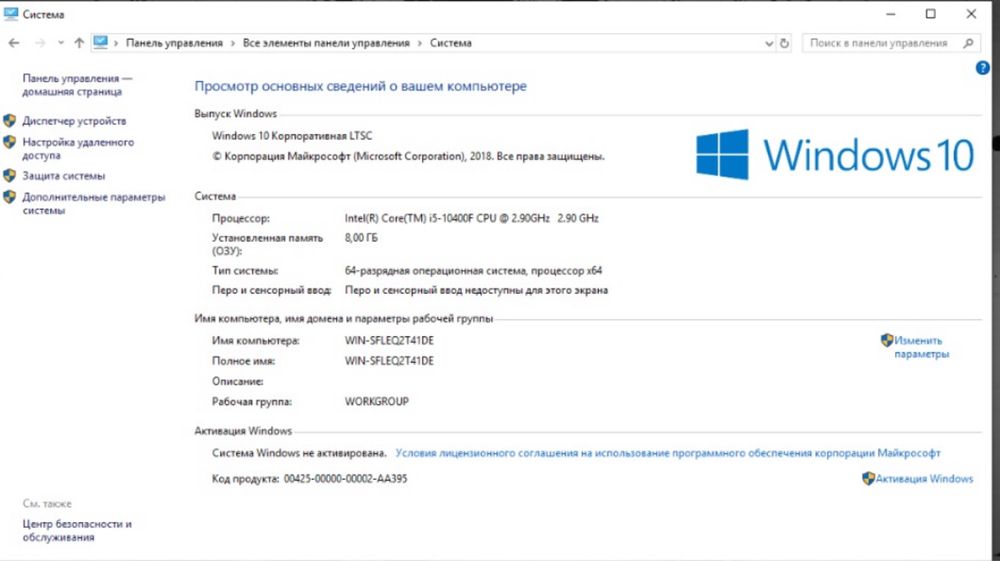Image resolution: width=1000 pixels, height=561 pixels.
Task: Select 'Панель управления' breadcrumb
Action: pos(174,43)
